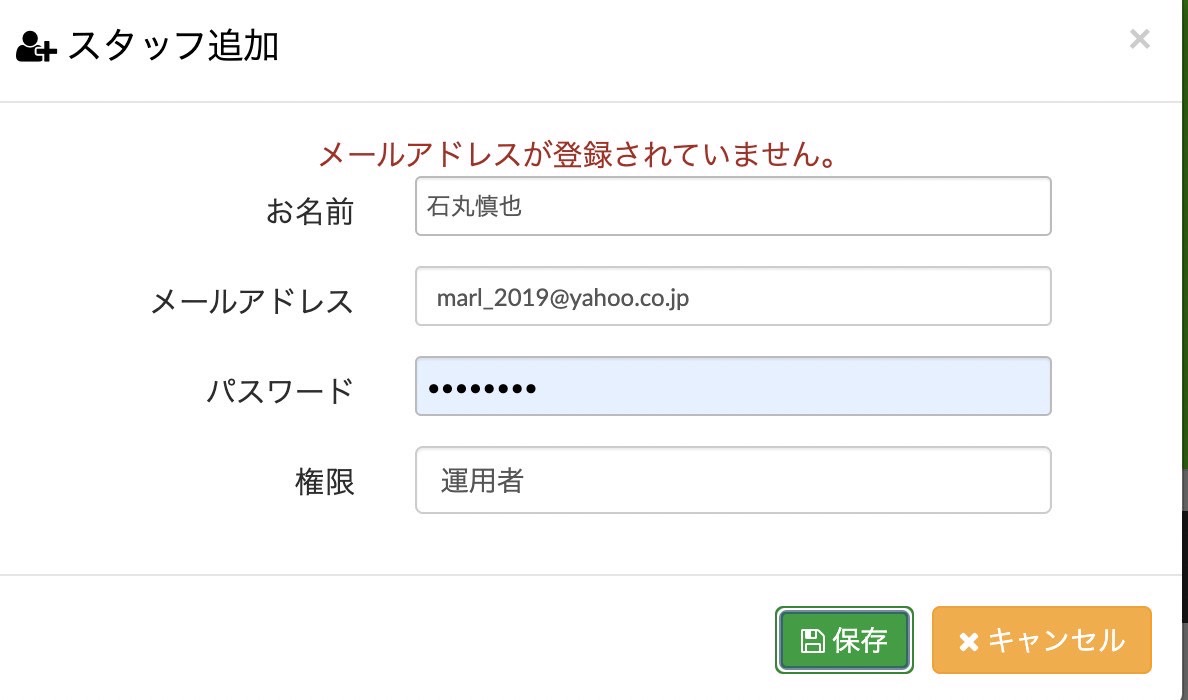Close the スタッフ追加 dialog with the X
This screenshot has height=700, width=1188.
[x=1140, y=39]
